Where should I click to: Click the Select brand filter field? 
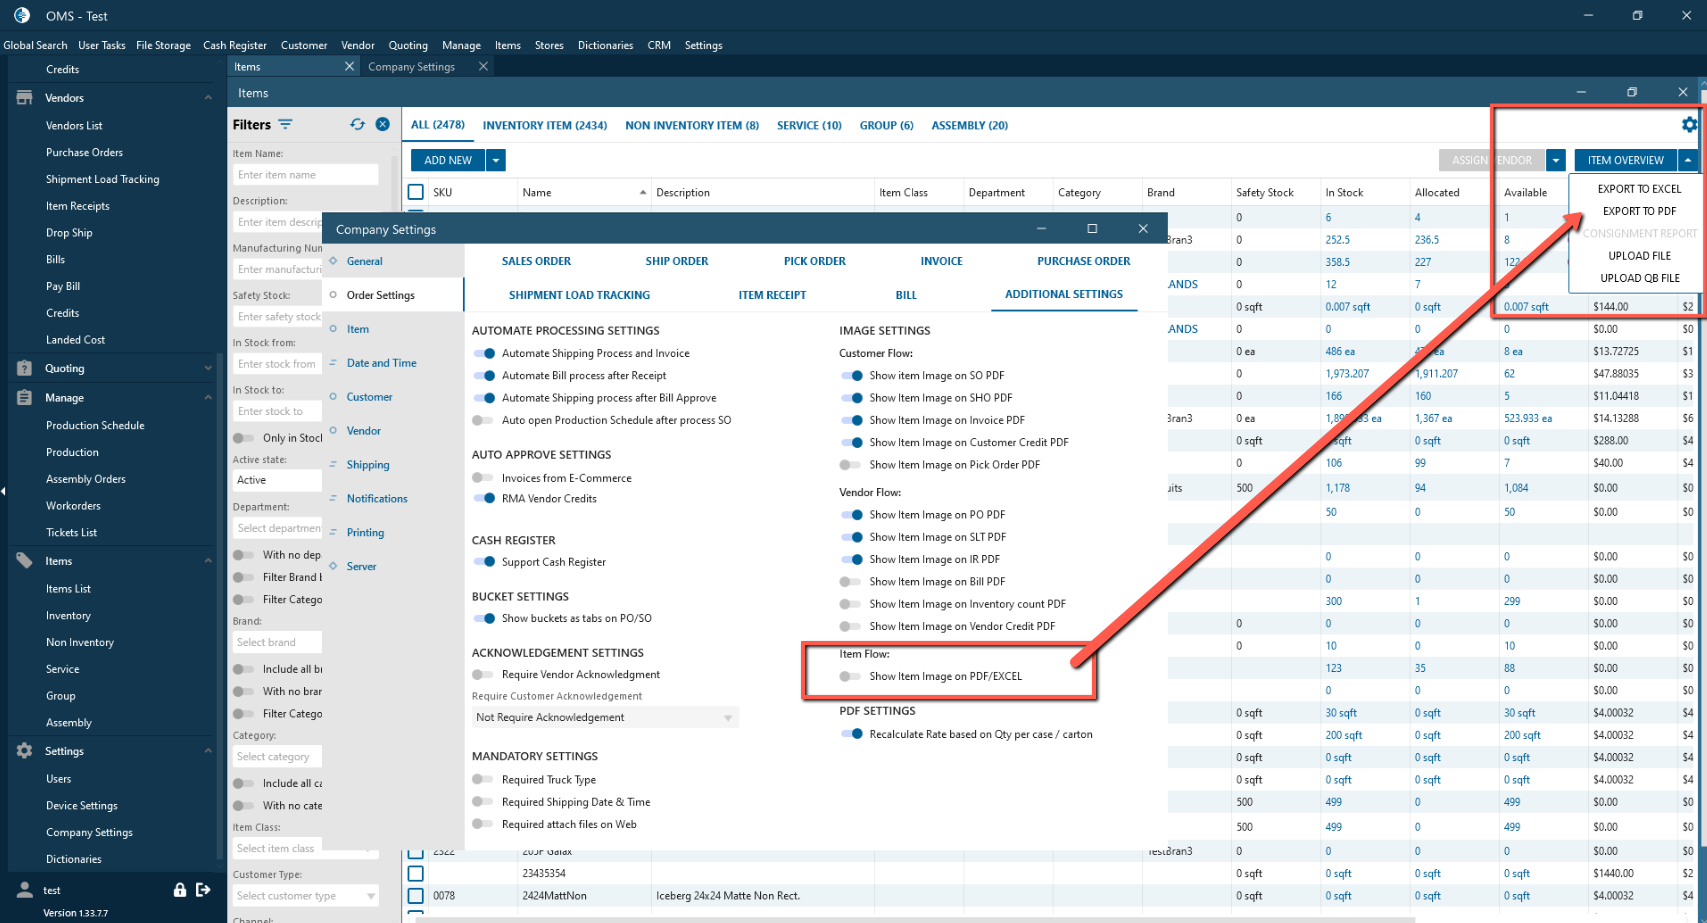point(278,642)
